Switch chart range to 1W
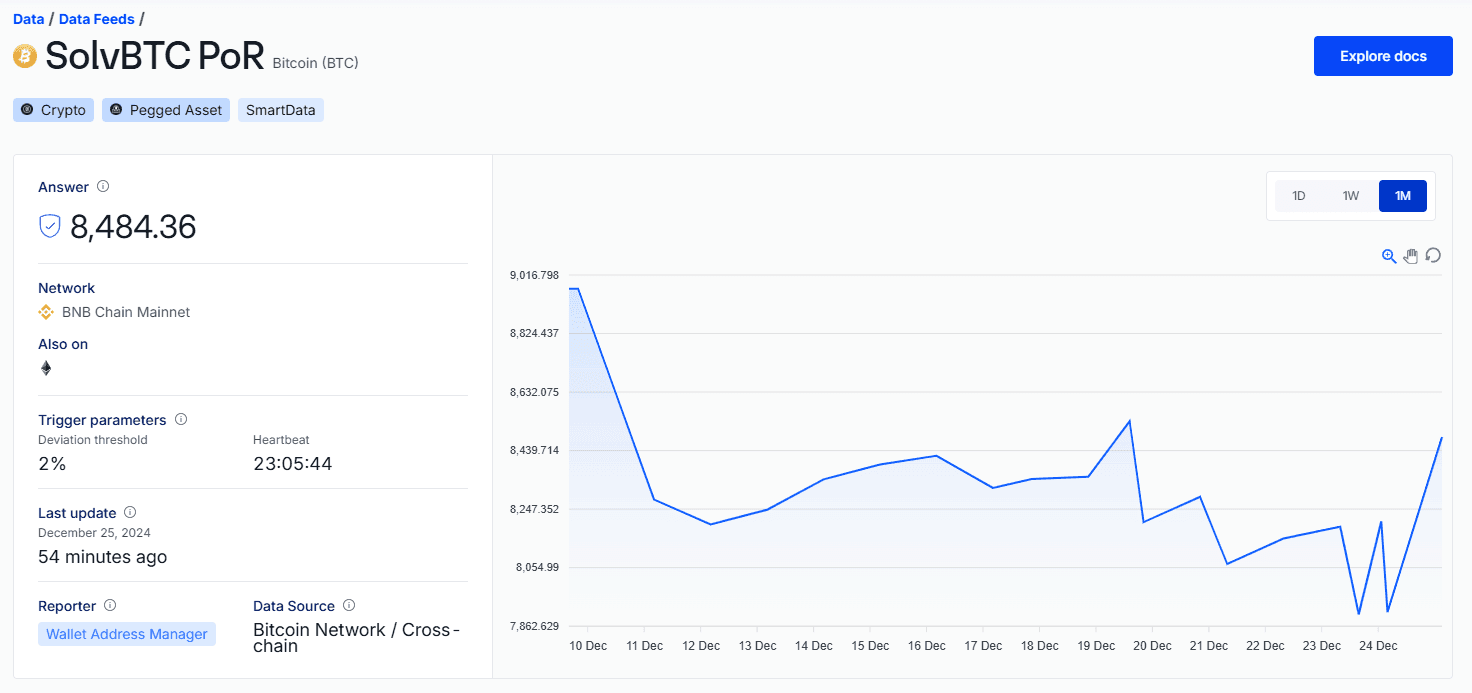The image size is (1472, 693). 1351,196
